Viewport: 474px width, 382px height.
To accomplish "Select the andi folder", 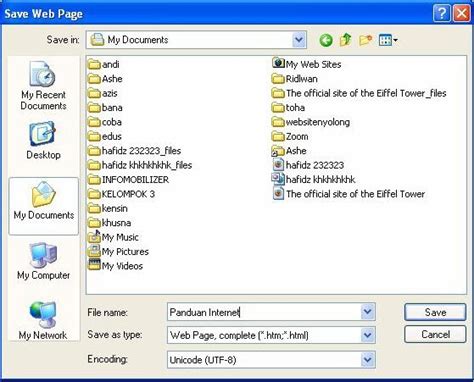I will click(x=104, y=64).
